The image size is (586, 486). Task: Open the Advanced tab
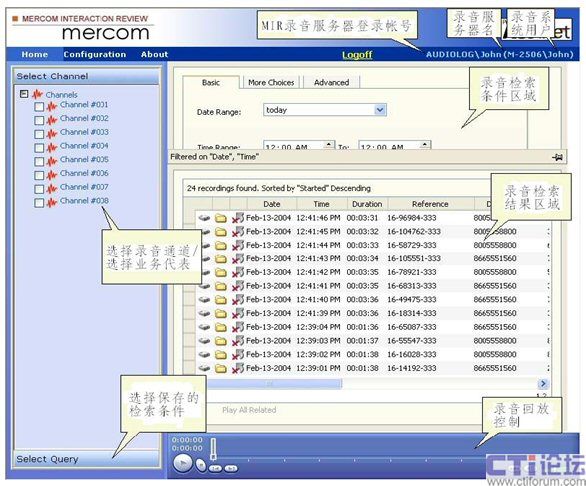[x=331, y=83]
